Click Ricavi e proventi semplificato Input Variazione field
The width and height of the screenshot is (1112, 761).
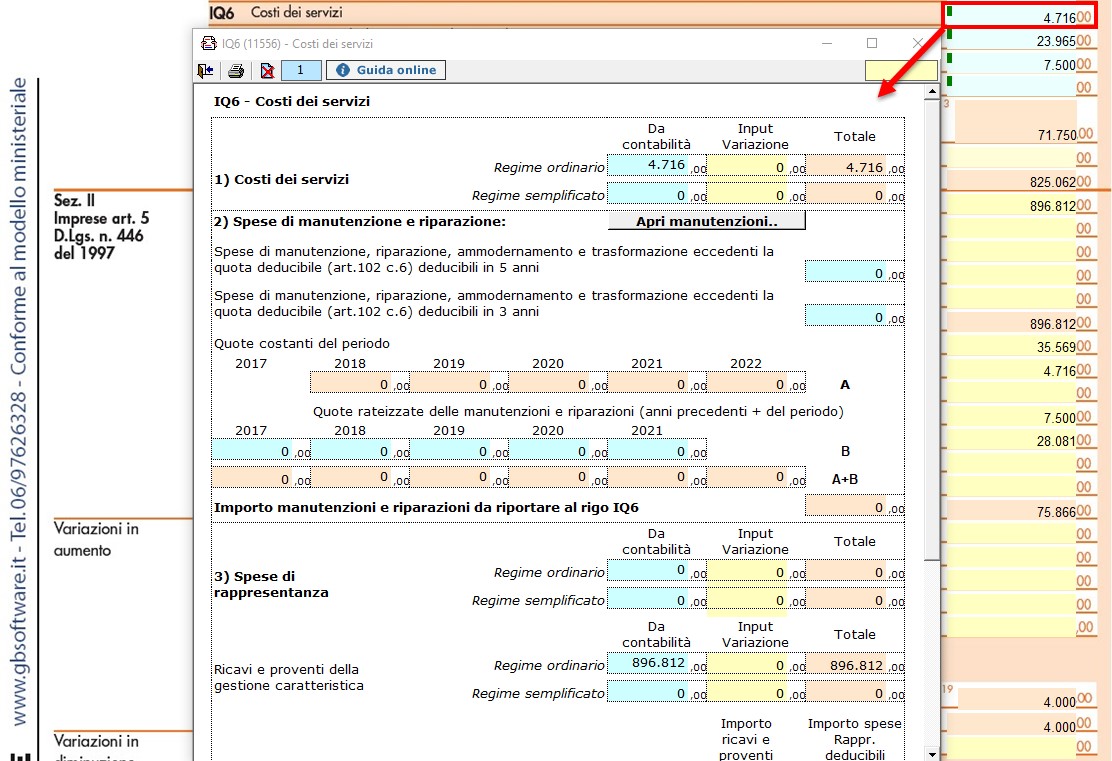point(756,692)
